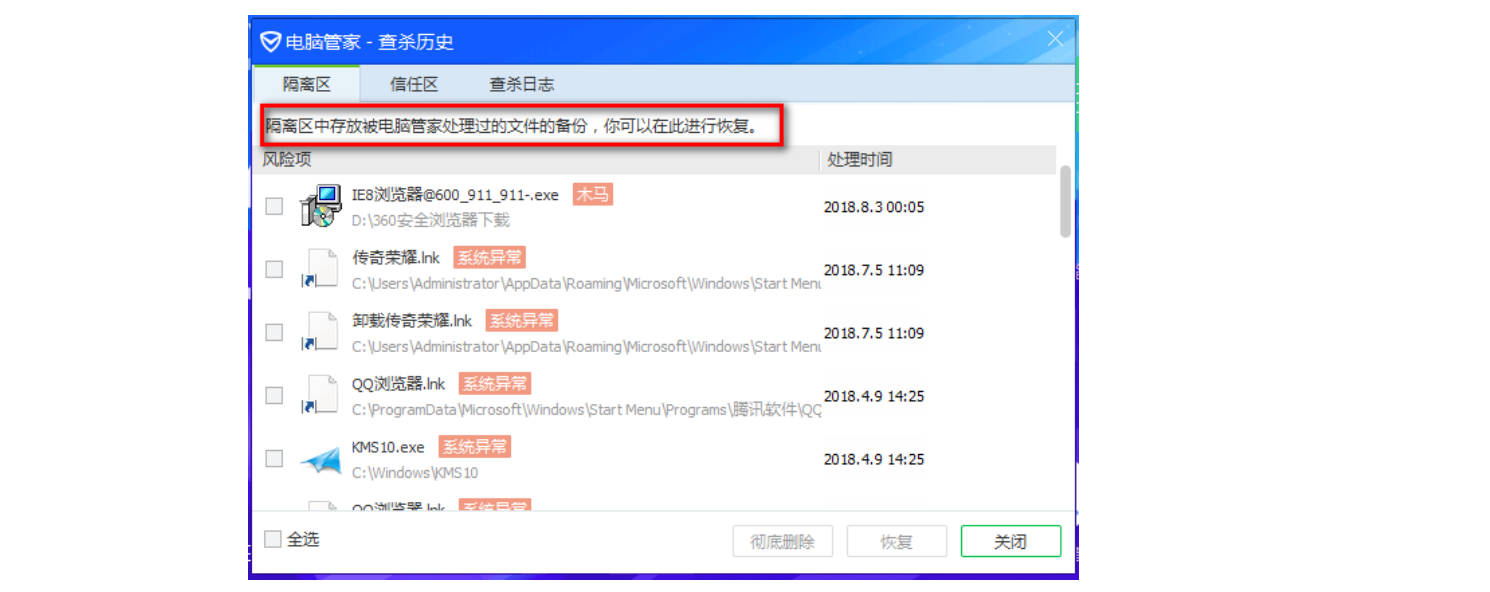Click the shortcut icon of QQ浏览器.lnk with 腾讯软件 path
The width and height of the screenshot is (1490, 592).
point(321,395)
